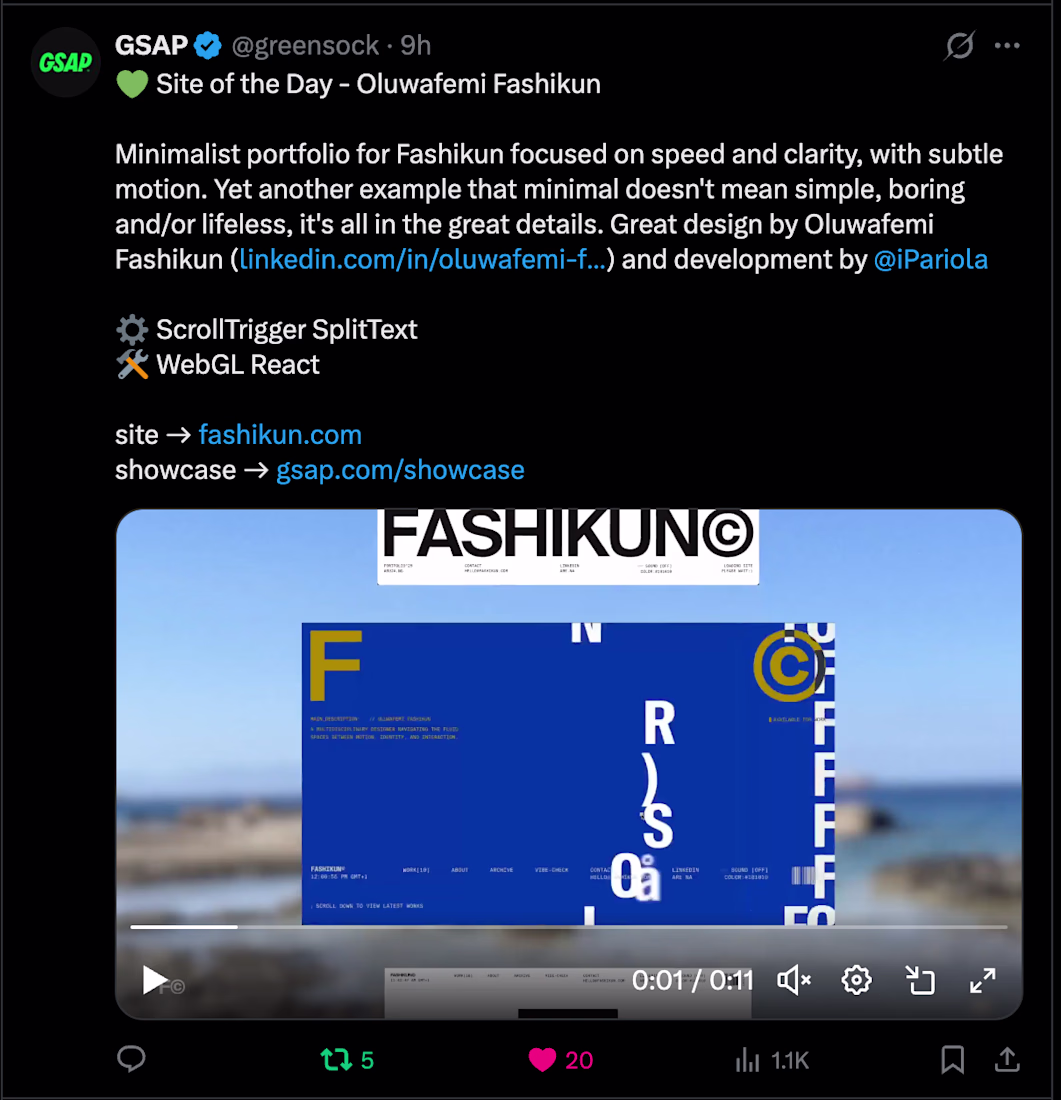Click the @greensock handle
This screenshot has width=1061, height=1100.
coord(305,46)
